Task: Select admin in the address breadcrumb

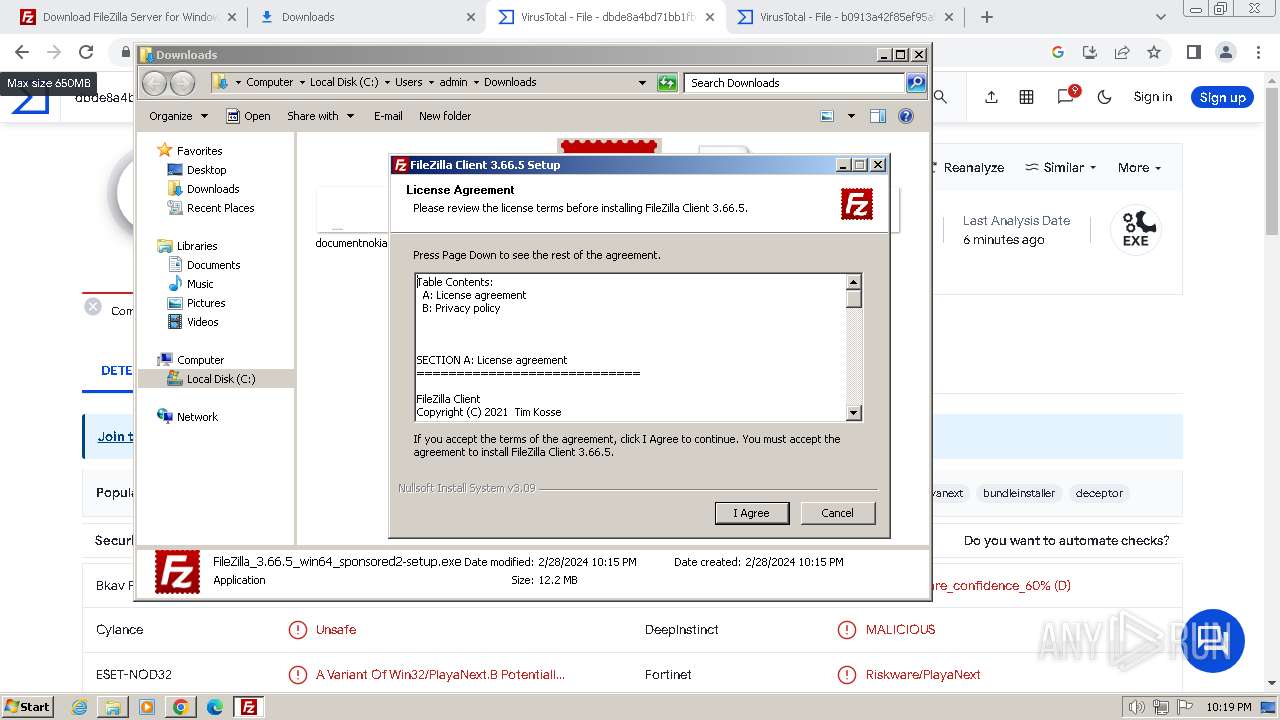Action: (x=453, y=82)
